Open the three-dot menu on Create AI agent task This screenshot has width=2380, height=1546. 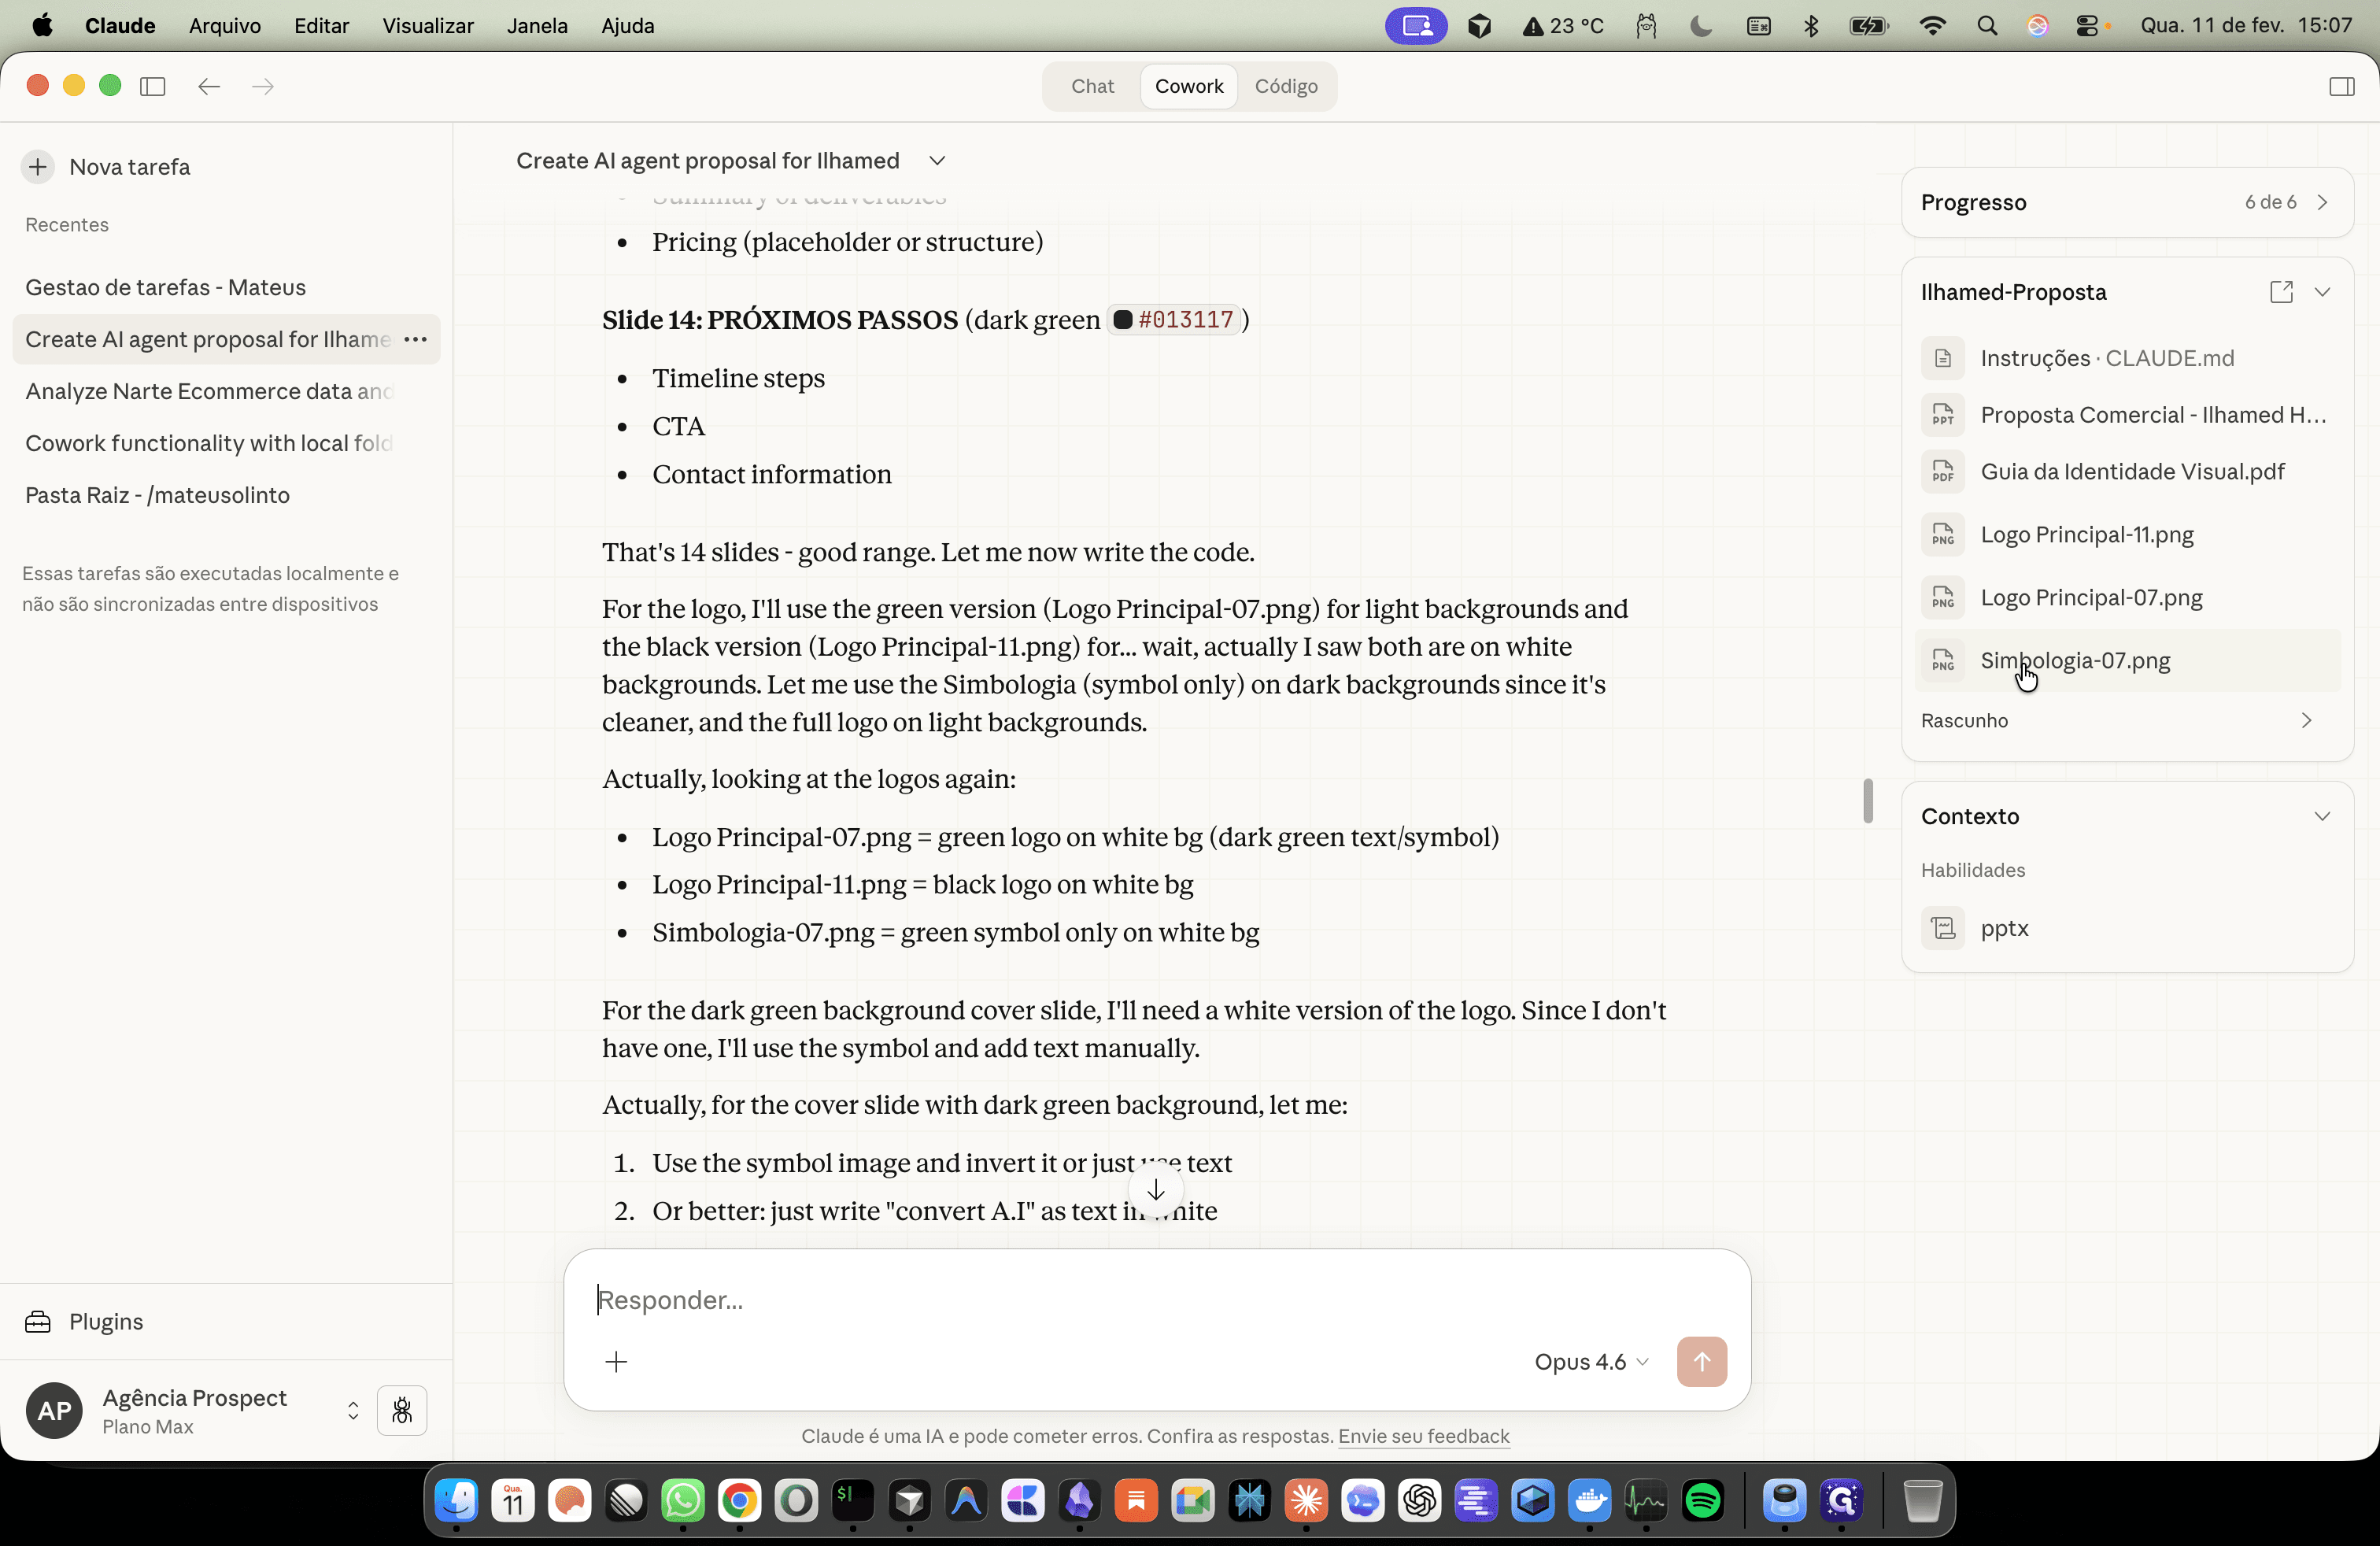(x=415, y=339)
